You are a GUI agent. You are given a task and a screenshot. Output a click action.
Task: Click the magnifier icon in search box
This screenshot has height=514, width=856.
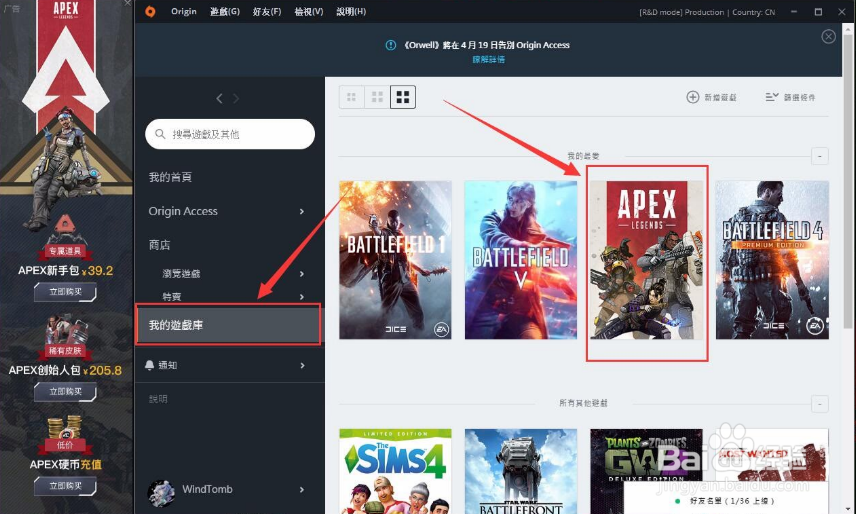click(x=160, y=134)
